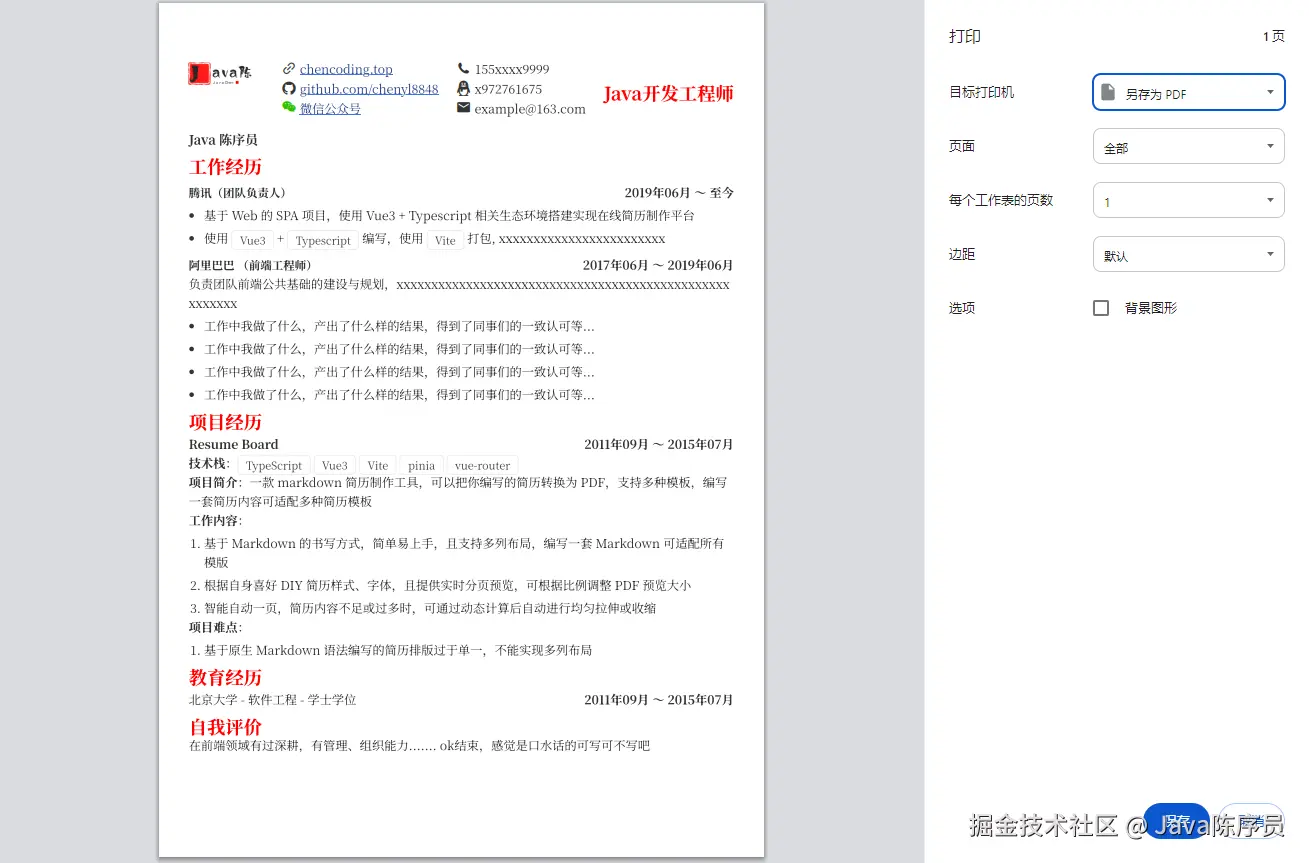Click the 每个工作表的页数 label
Image resolution: width=1309 pixels, height=863 pixels.
[1001, 200]
